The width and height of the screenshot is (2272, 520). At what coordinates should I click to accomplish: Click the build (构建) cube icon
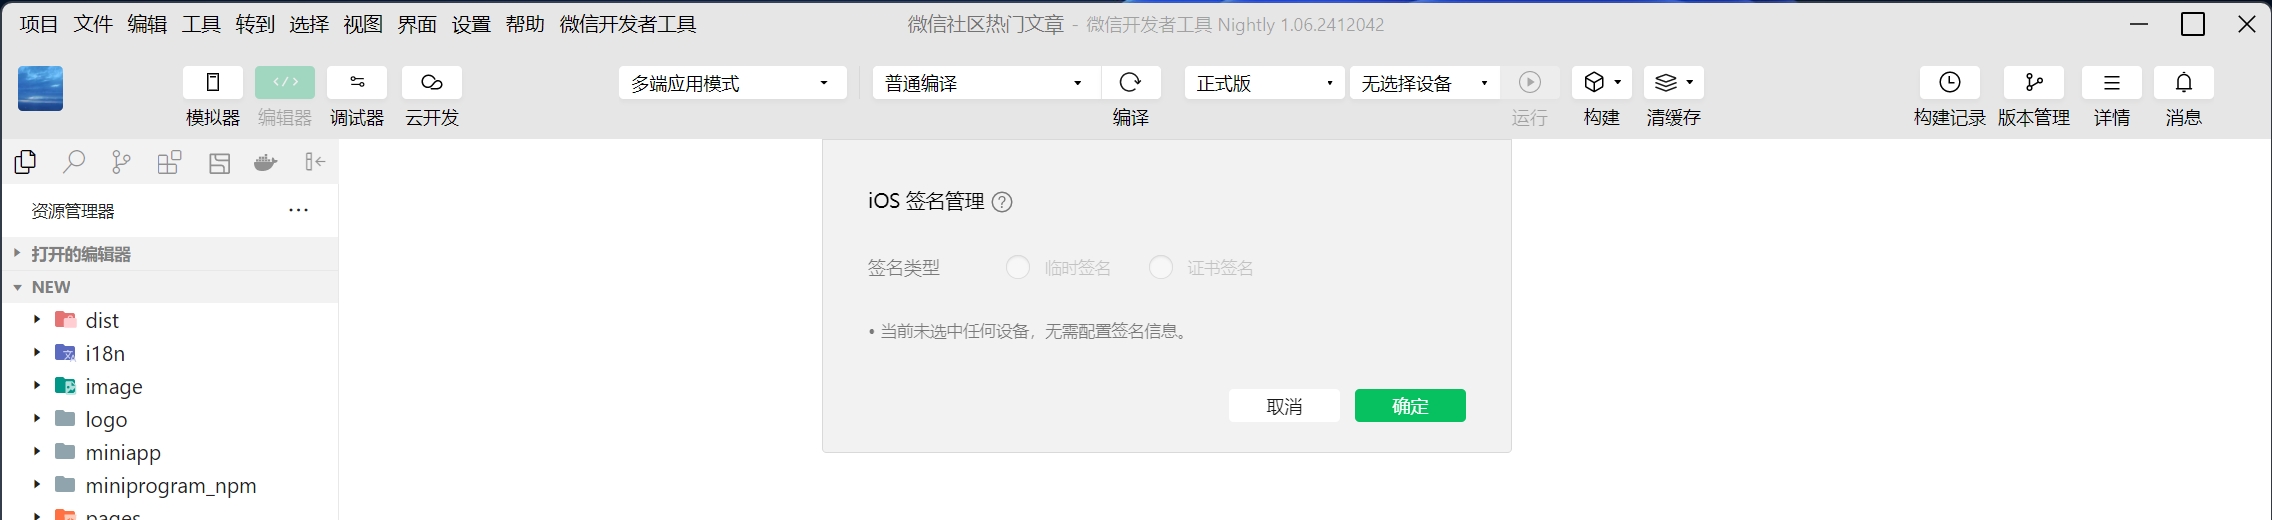tap(1594, 82)
